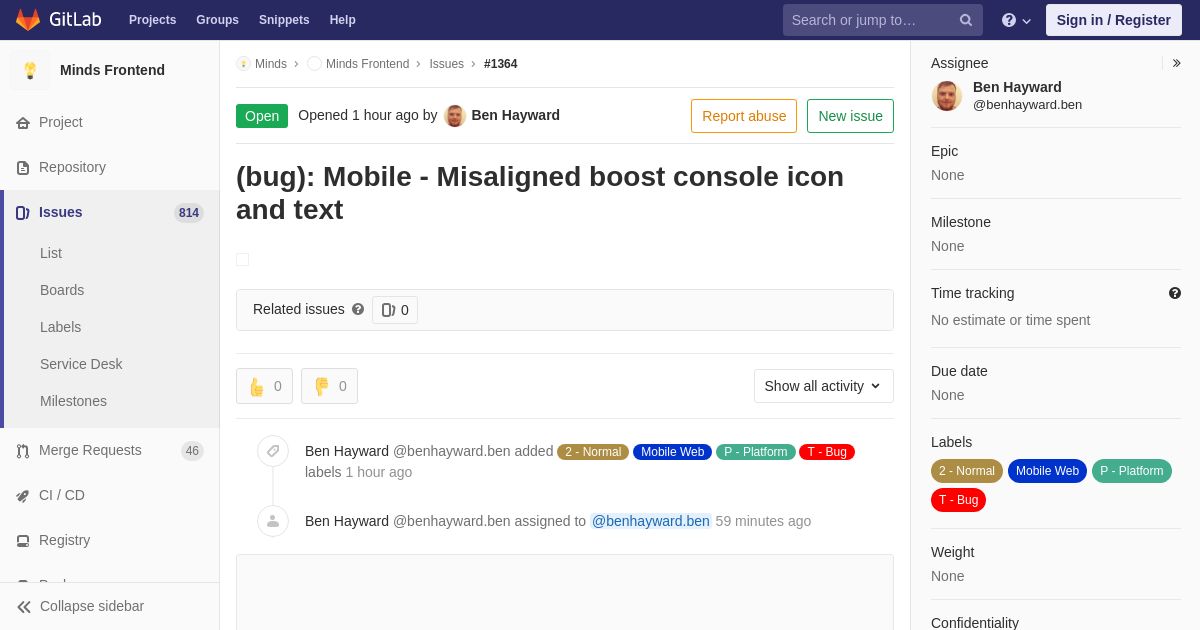
Task: Click the Issues icon in sidebar
Action: (23, 213)
